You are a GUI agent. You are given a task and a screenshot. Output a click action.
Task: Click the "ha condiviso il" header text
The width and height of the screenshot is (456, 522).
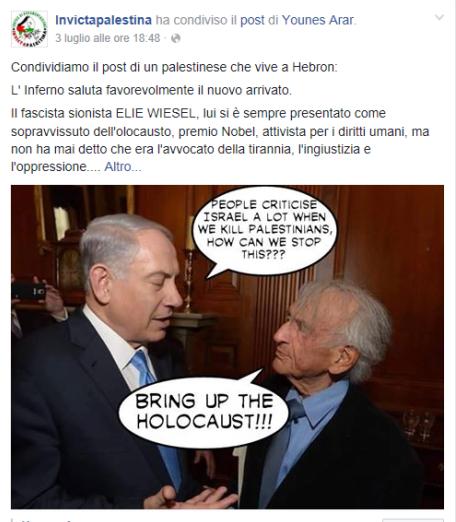click(196, 20)
